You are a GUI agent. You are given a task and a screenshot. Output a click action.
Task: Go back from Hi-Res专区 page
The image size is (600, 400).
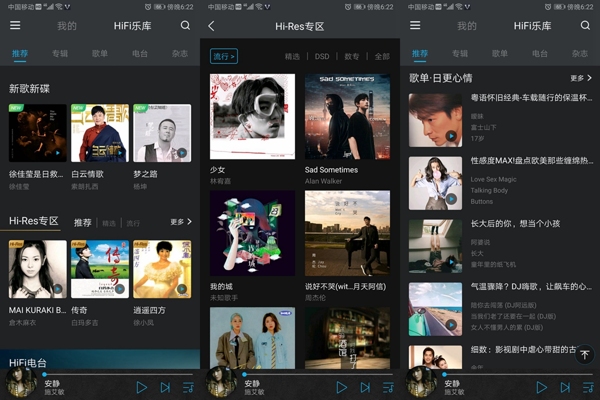(211, 26)
